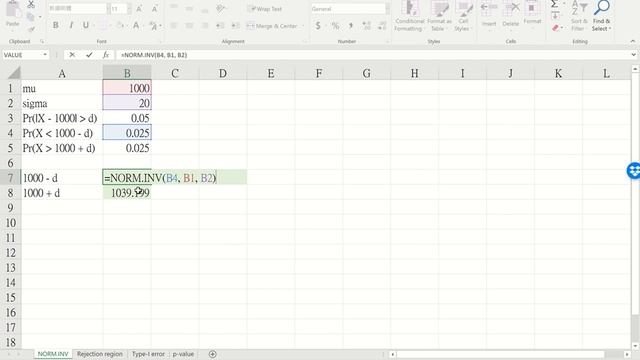Click horizontal scrollbar right arrow
640x360 pixels.
click(627, 354)
